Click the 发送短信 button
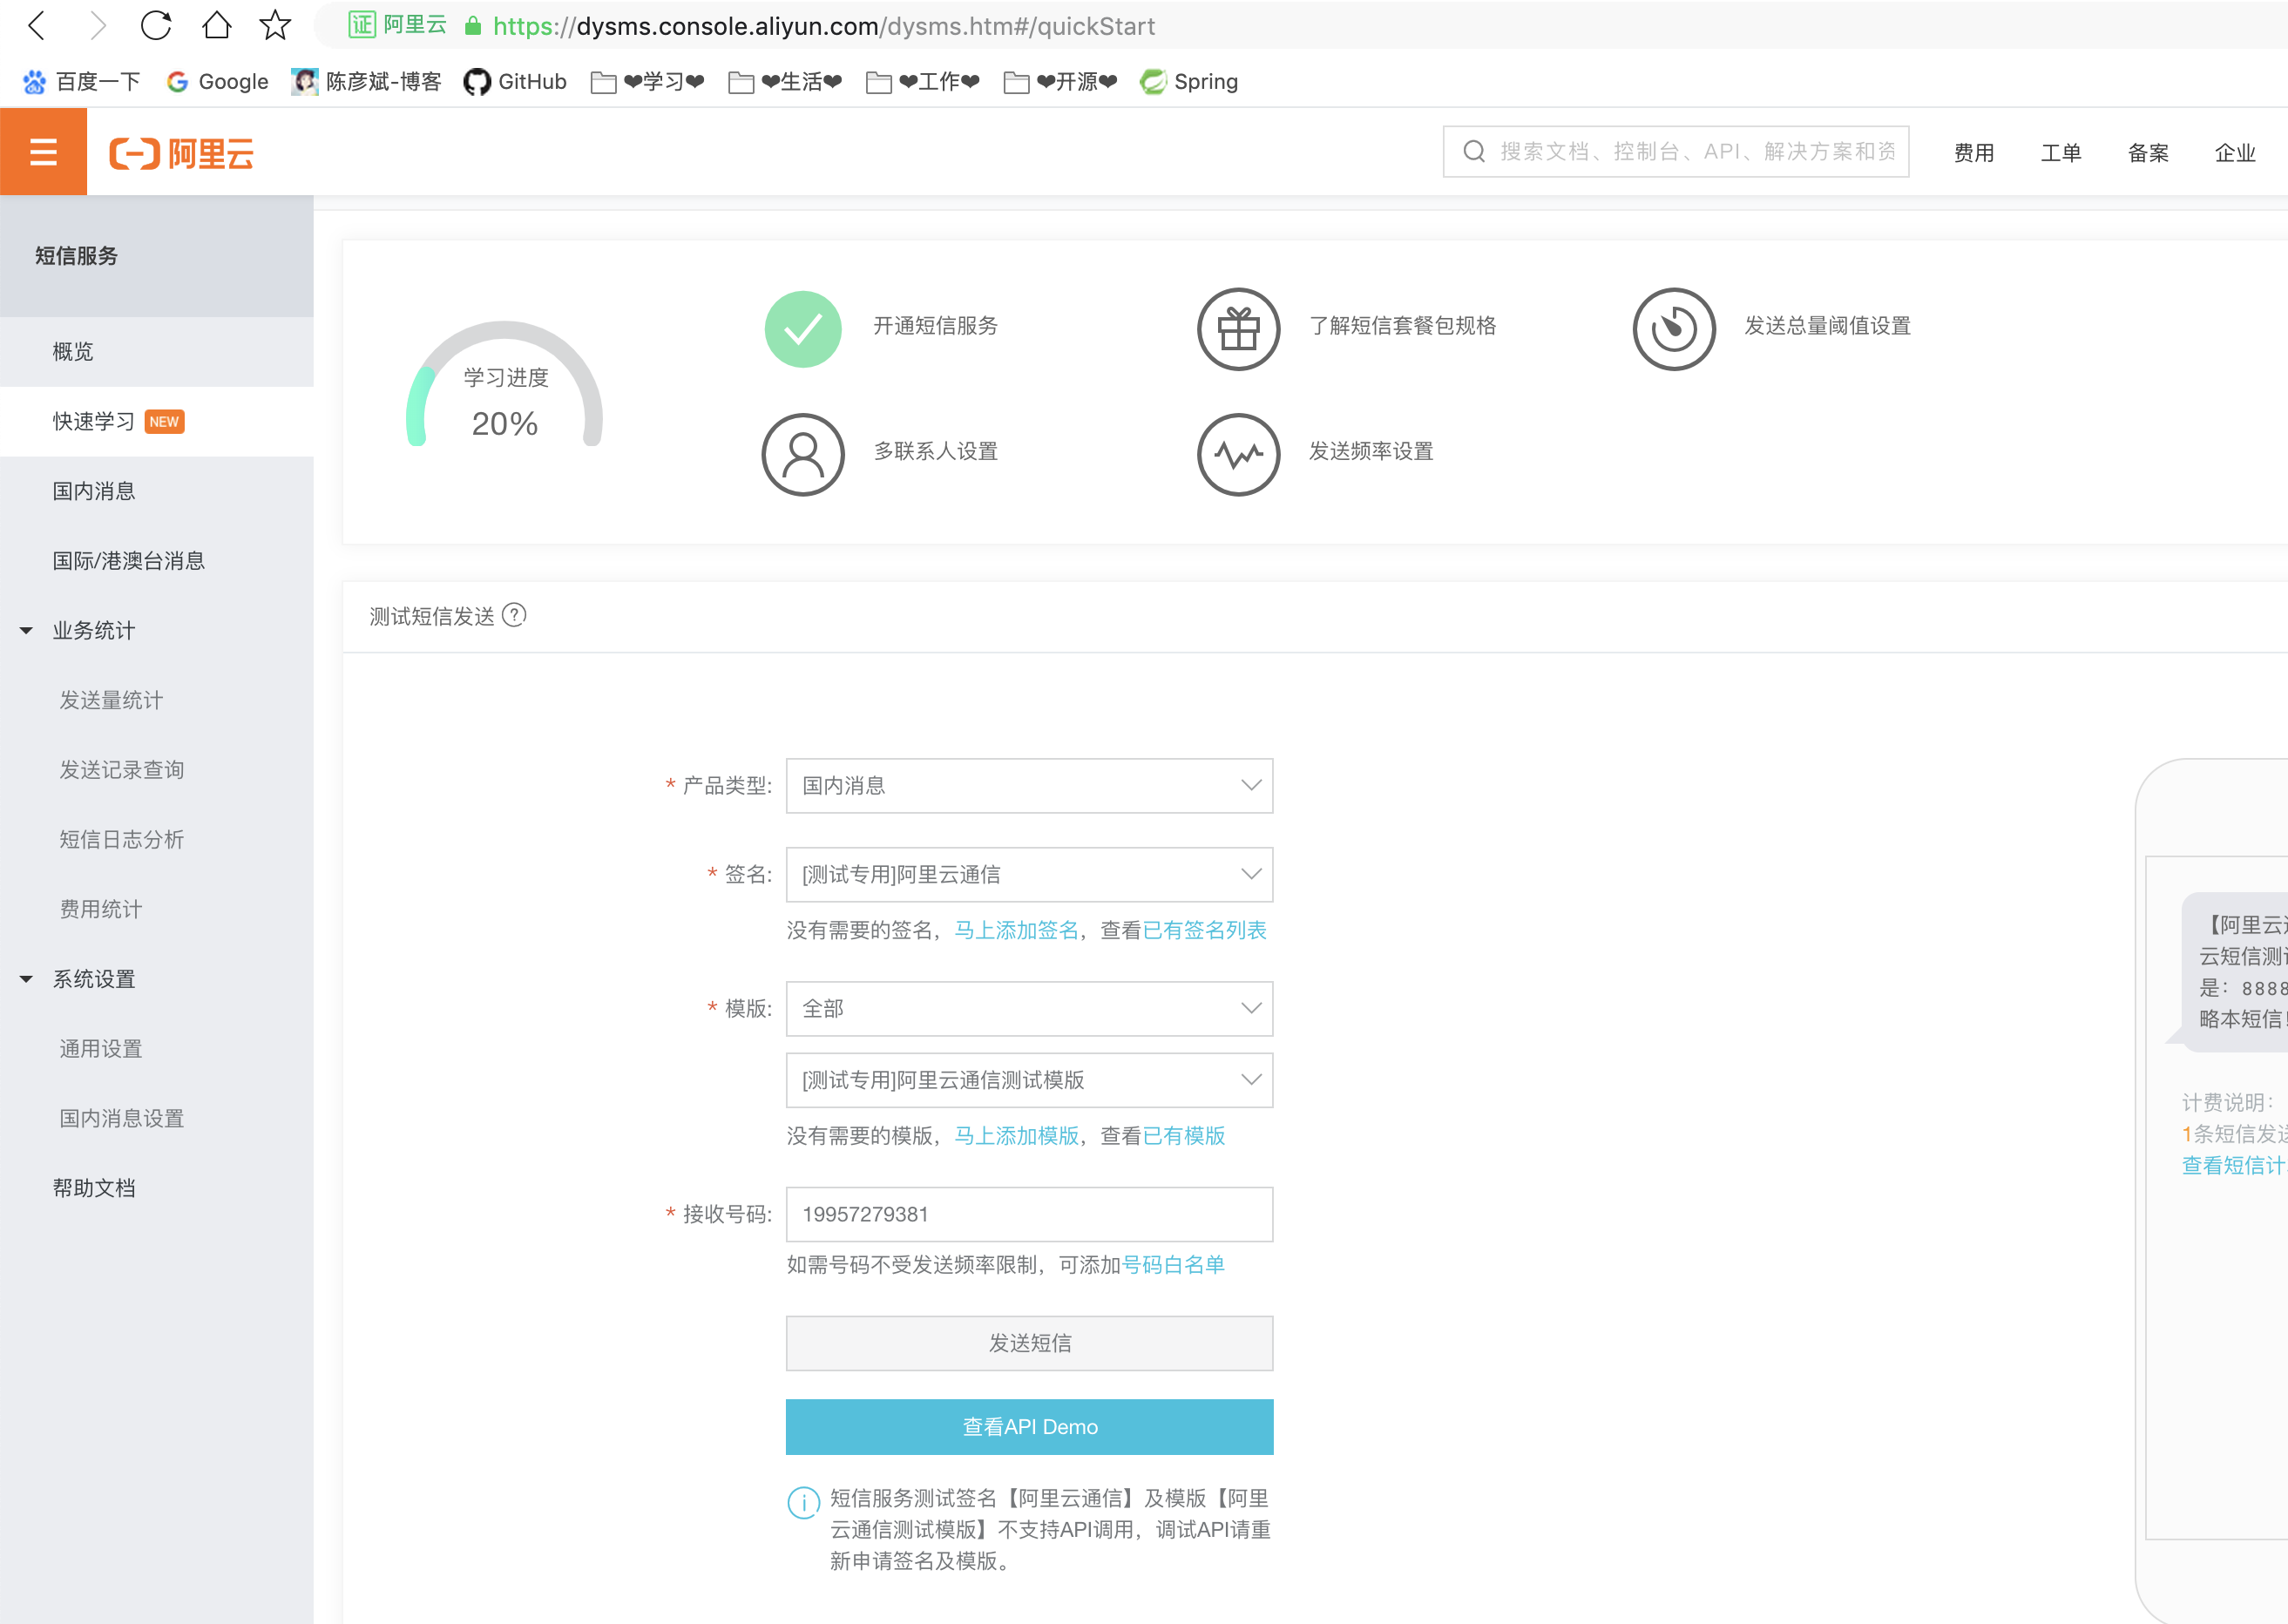The image size is (2288, 1624). click(x=1029, y=1342)
